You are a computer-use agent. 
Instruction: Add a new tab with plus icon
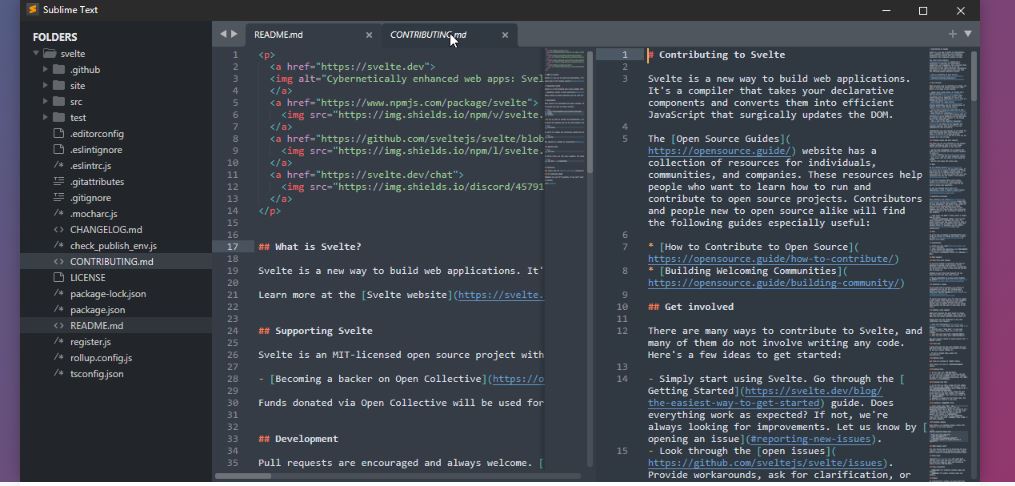pos(952,34)
